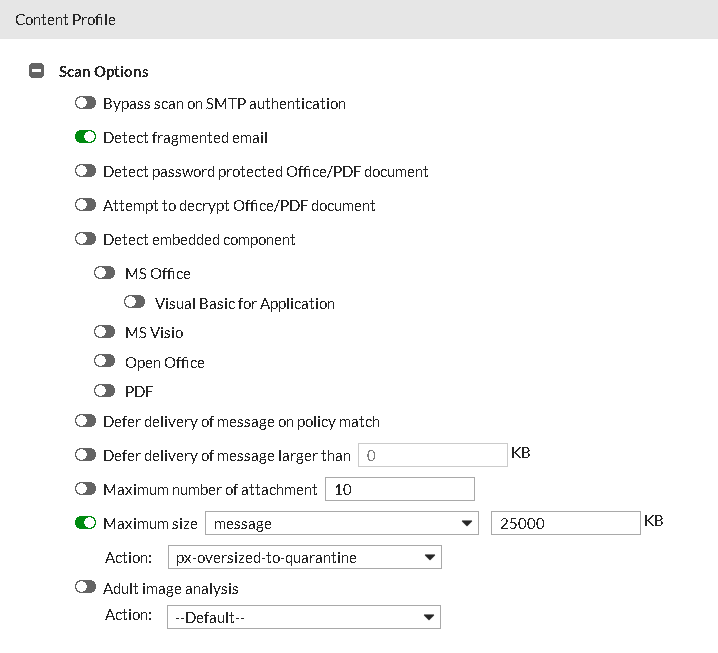Open the Maximum size type dropdown

click(x=341, y=523)
